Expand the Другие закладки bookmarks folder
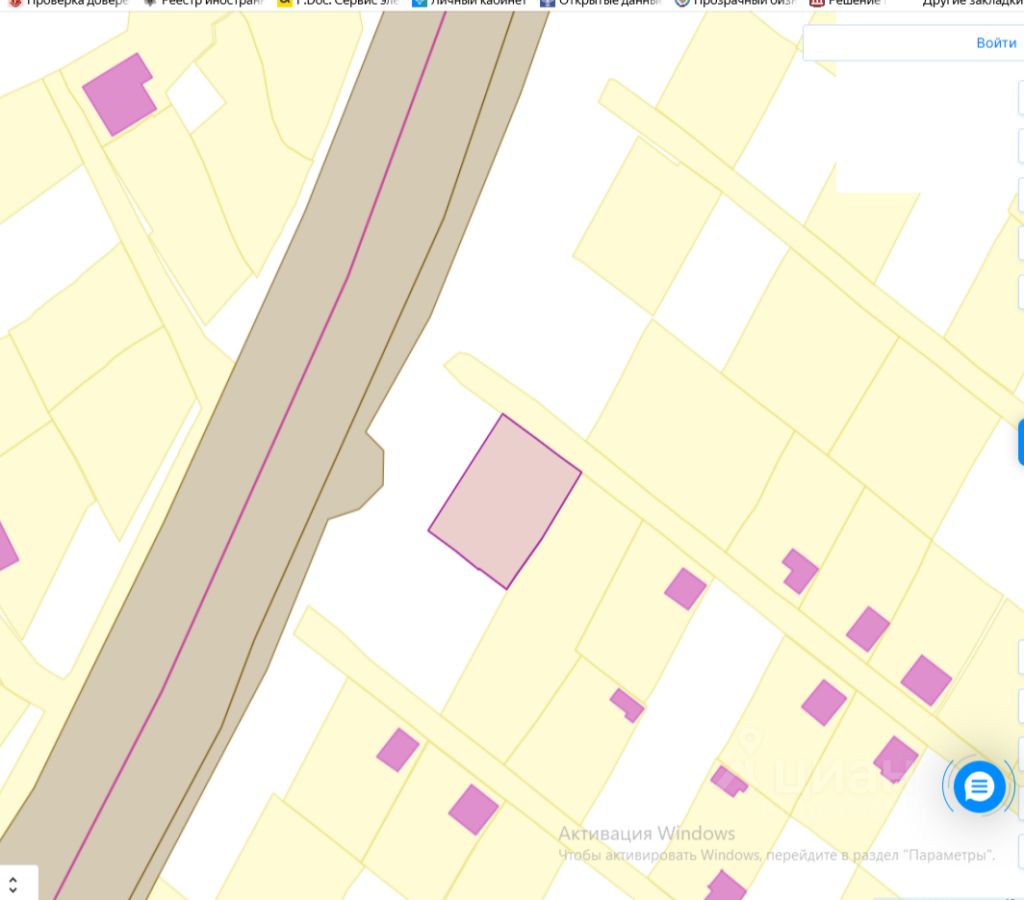 tap(972, 3)
